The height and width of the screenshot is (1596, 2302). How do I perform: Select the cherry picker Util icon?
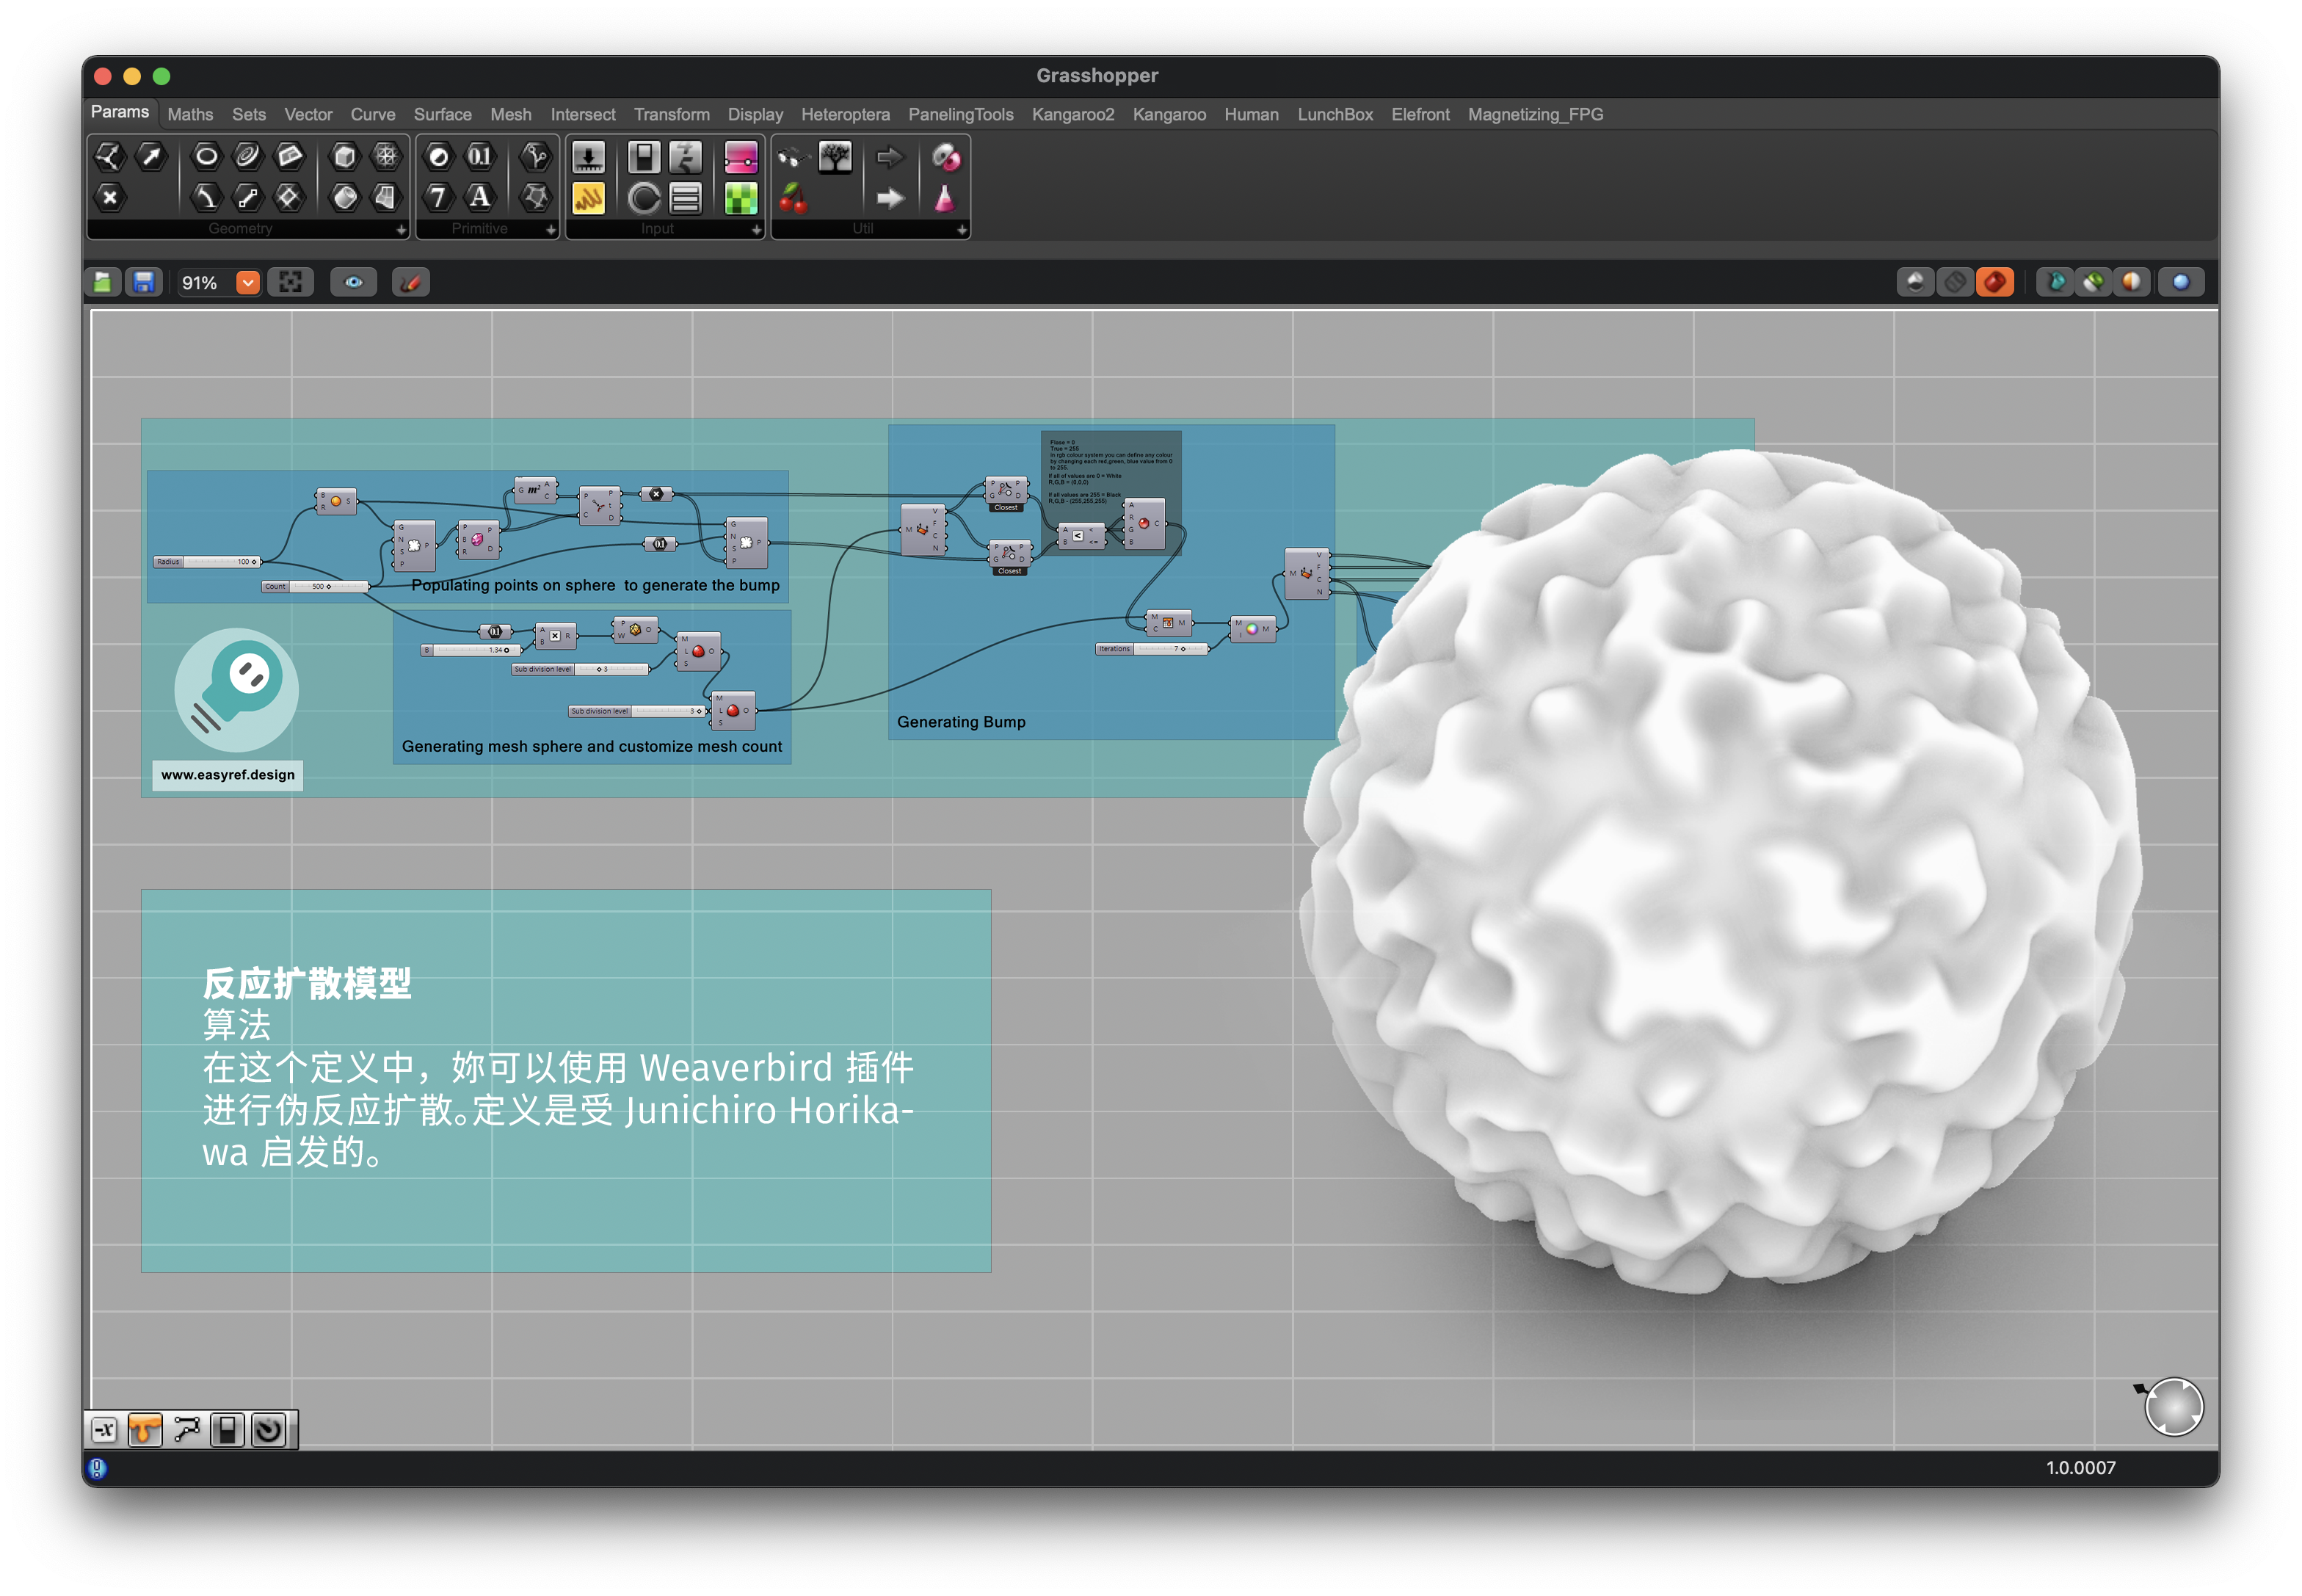click(793, 198)
